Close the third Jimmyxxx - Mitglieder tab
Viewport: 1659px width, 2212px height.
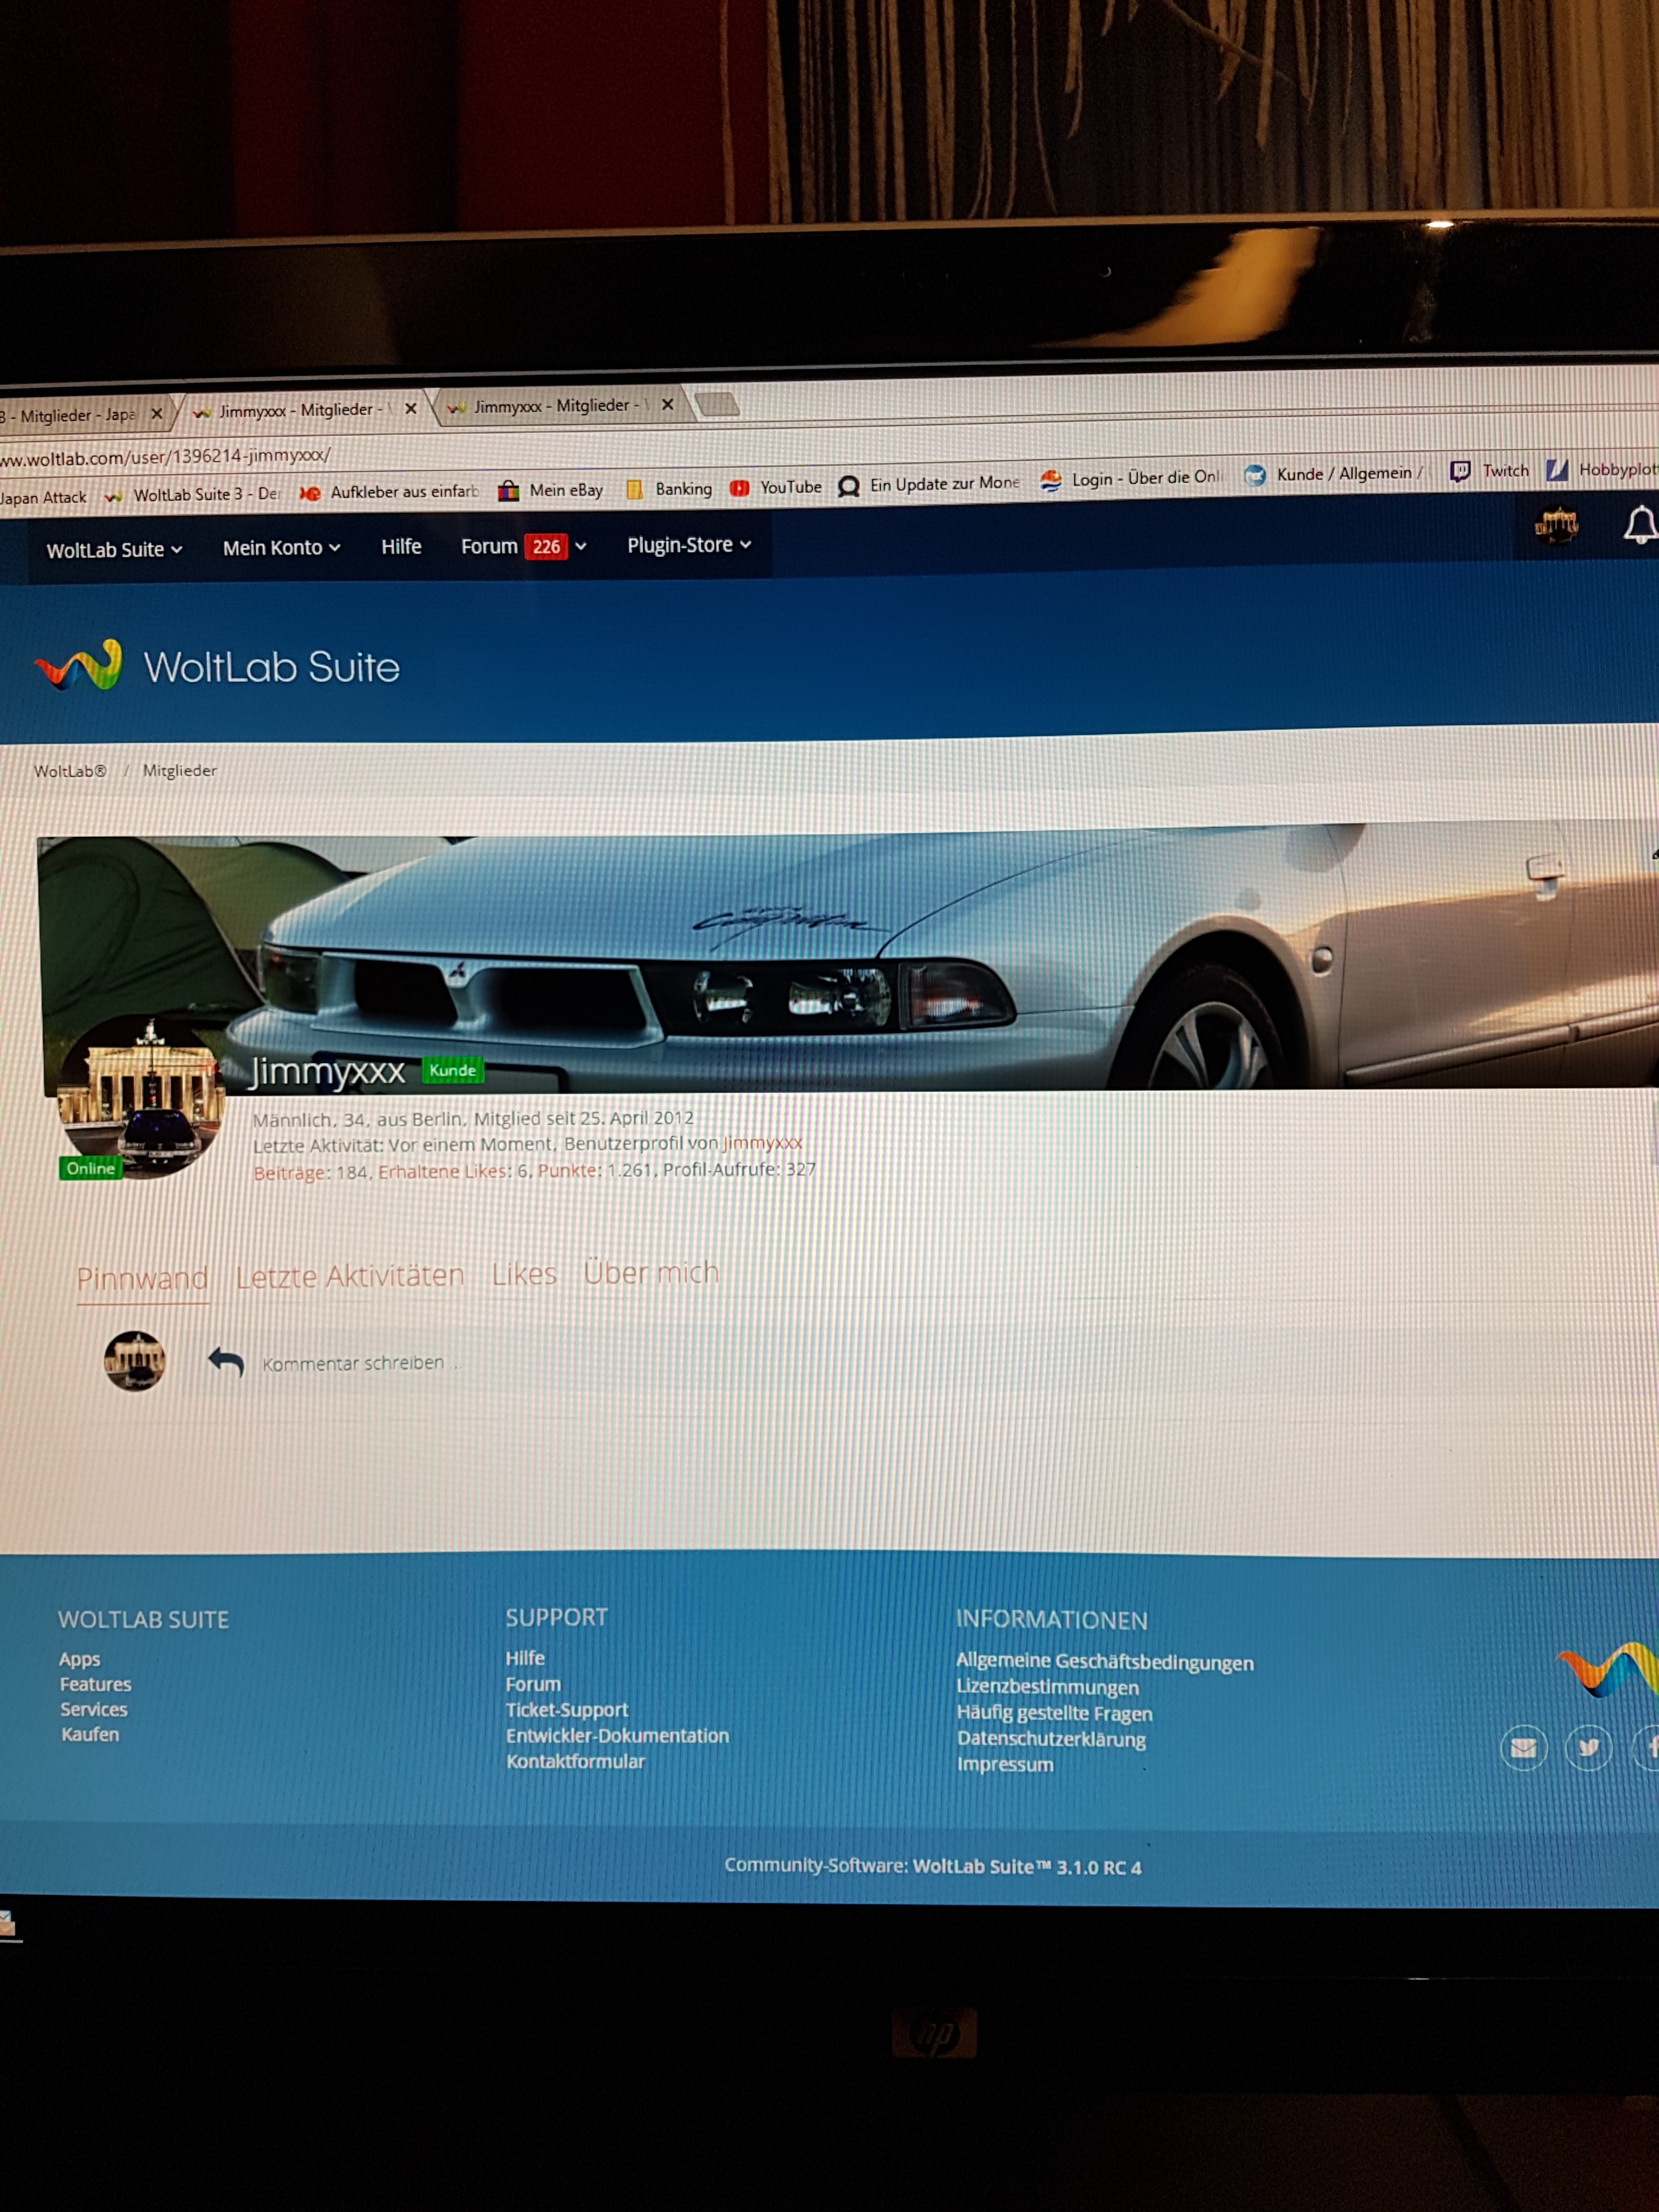click(x=668, y=404)
